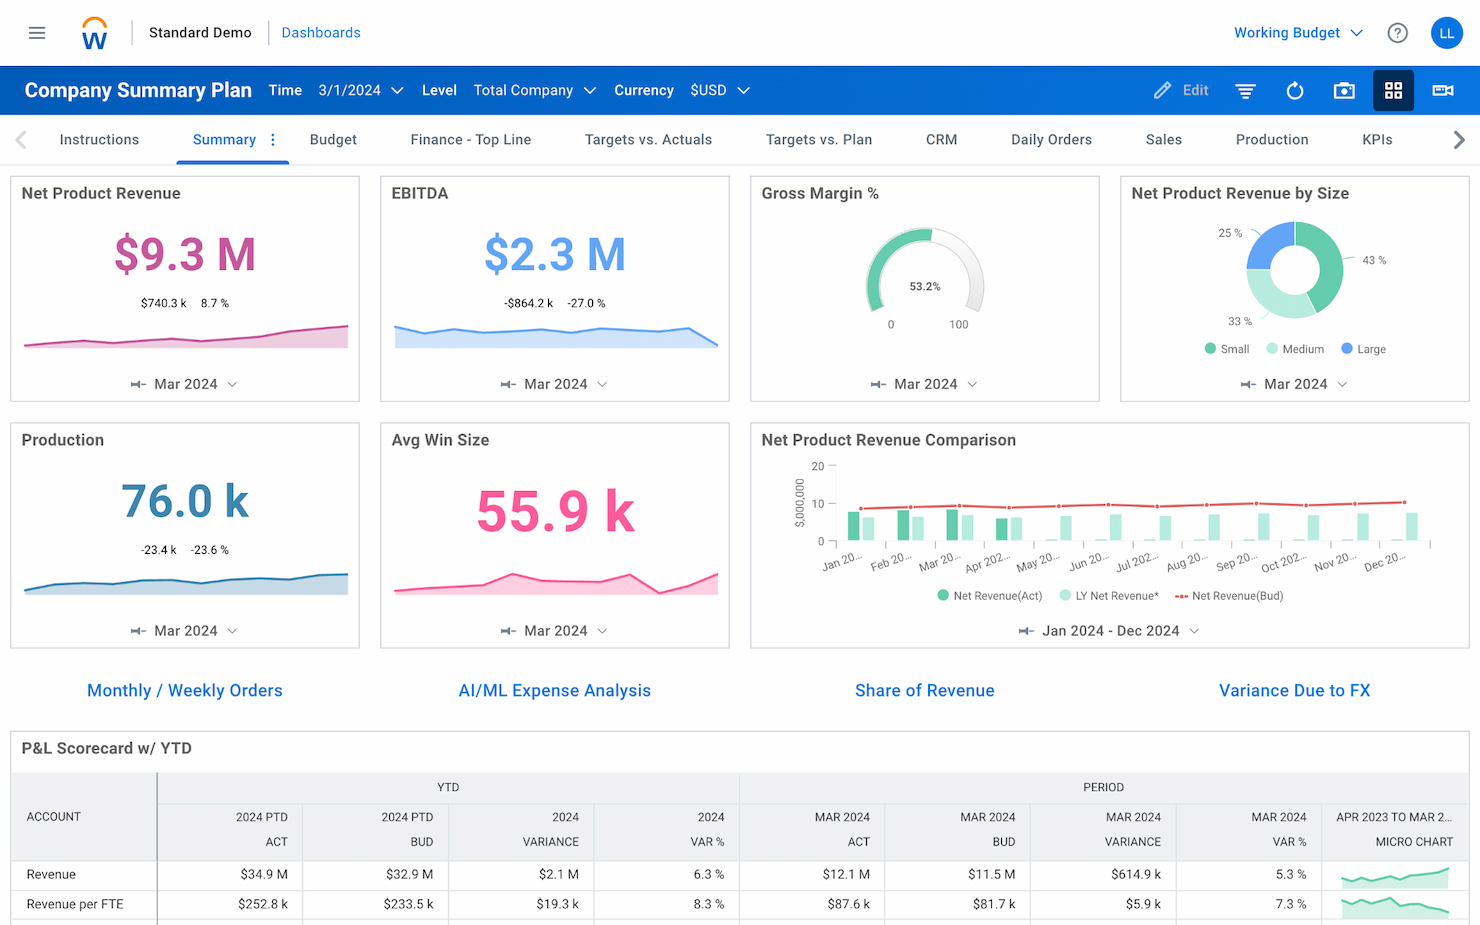Open the Finance - Top Line tab

click(x=471, y=140)
